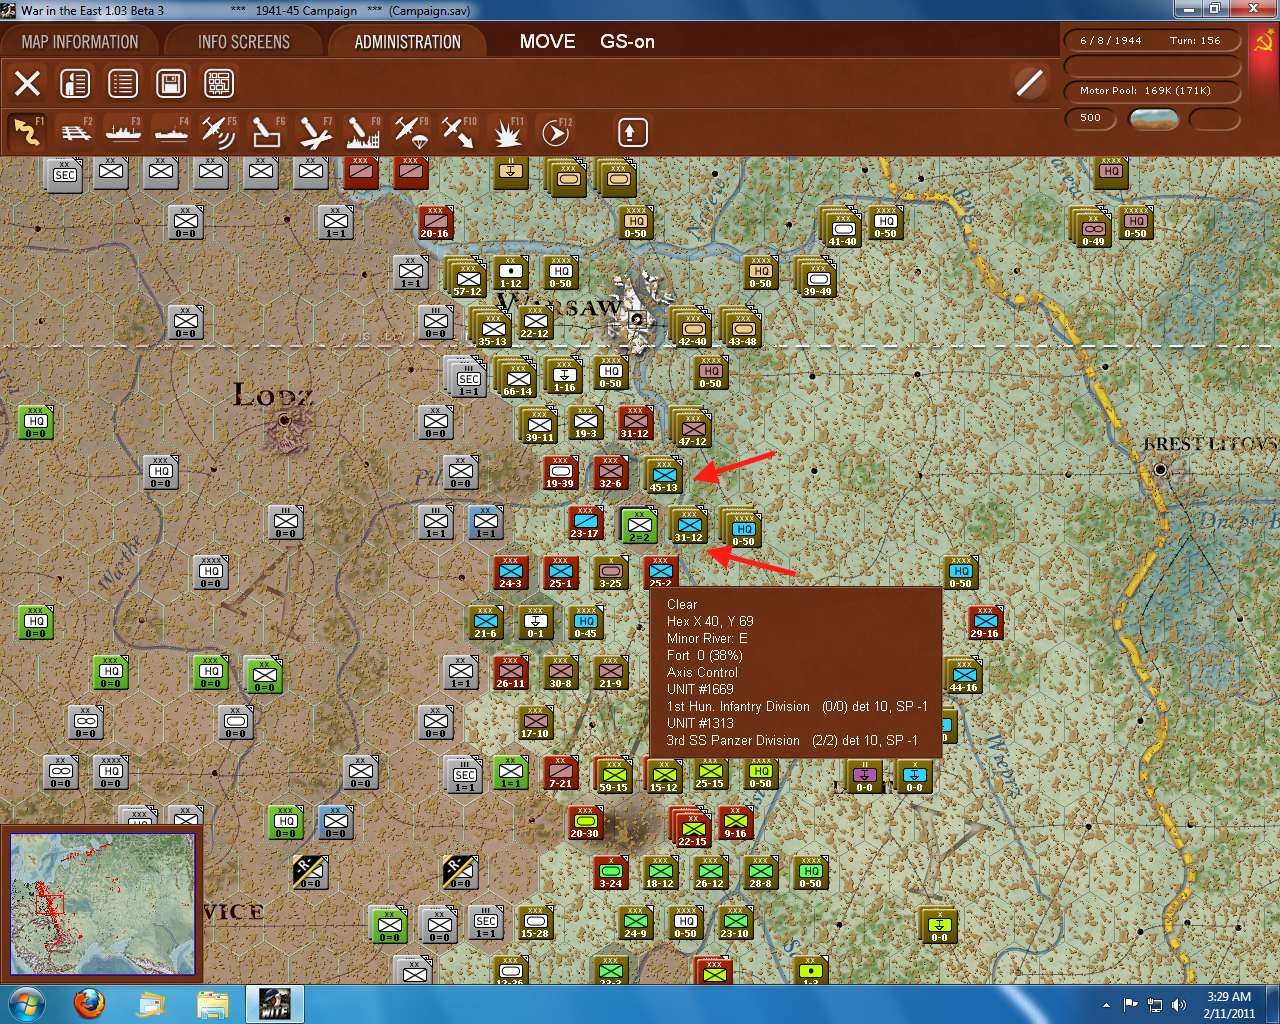This screenshot has width=1280, height=1024.
Task: Click the minimap overview
Action: point(102,904)
